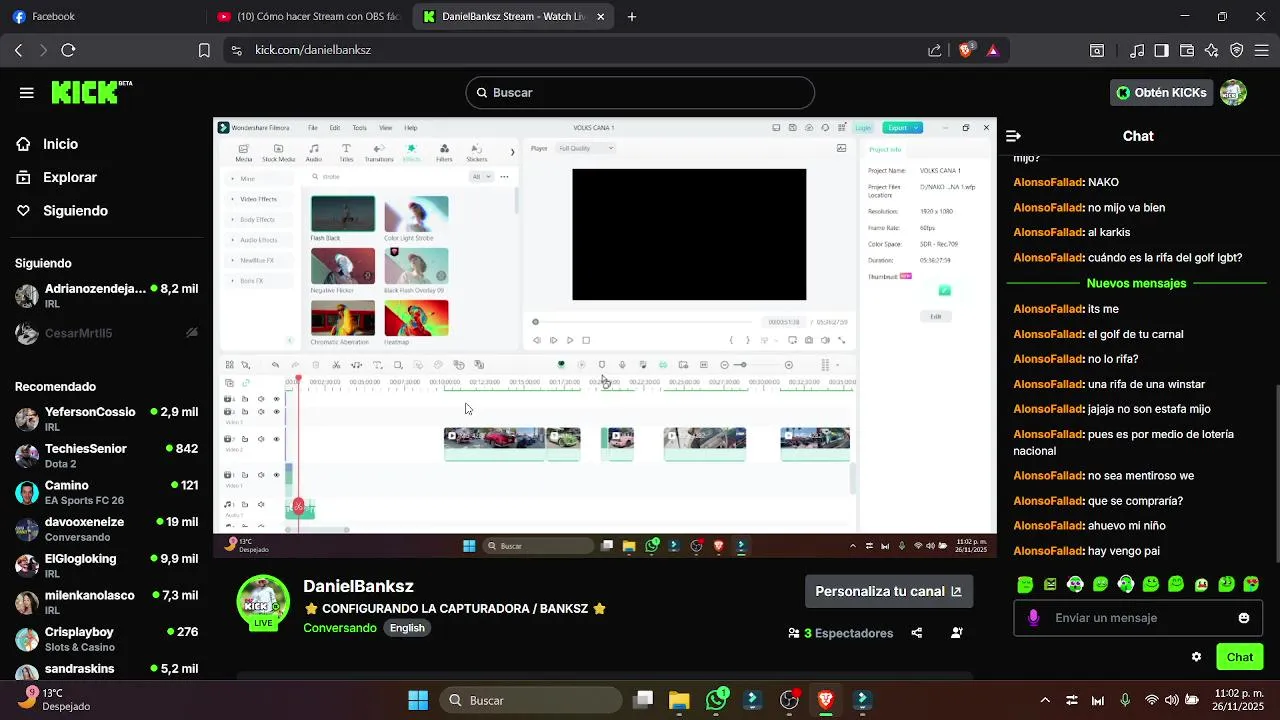Open recommended channel TechiesSenior
The image size is (1280, 720).
[x=106, y=456]
